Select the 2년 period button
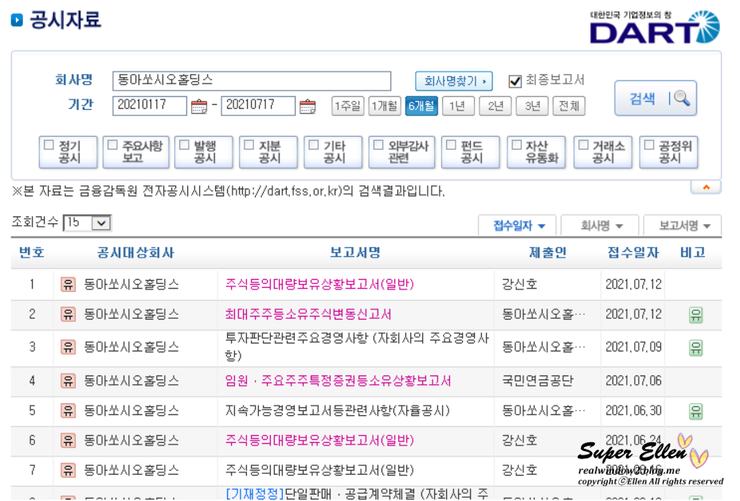 coord(495,106)
